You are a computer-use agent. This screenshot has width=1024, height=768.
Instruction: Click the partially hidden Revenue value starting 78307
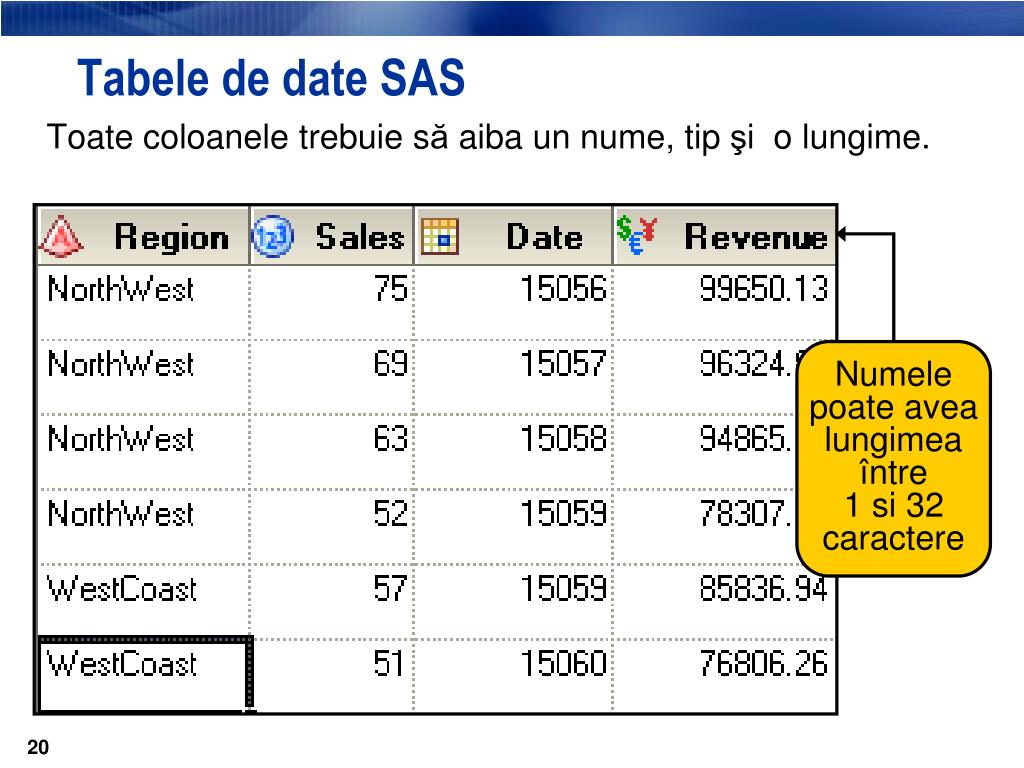point(746,514)
